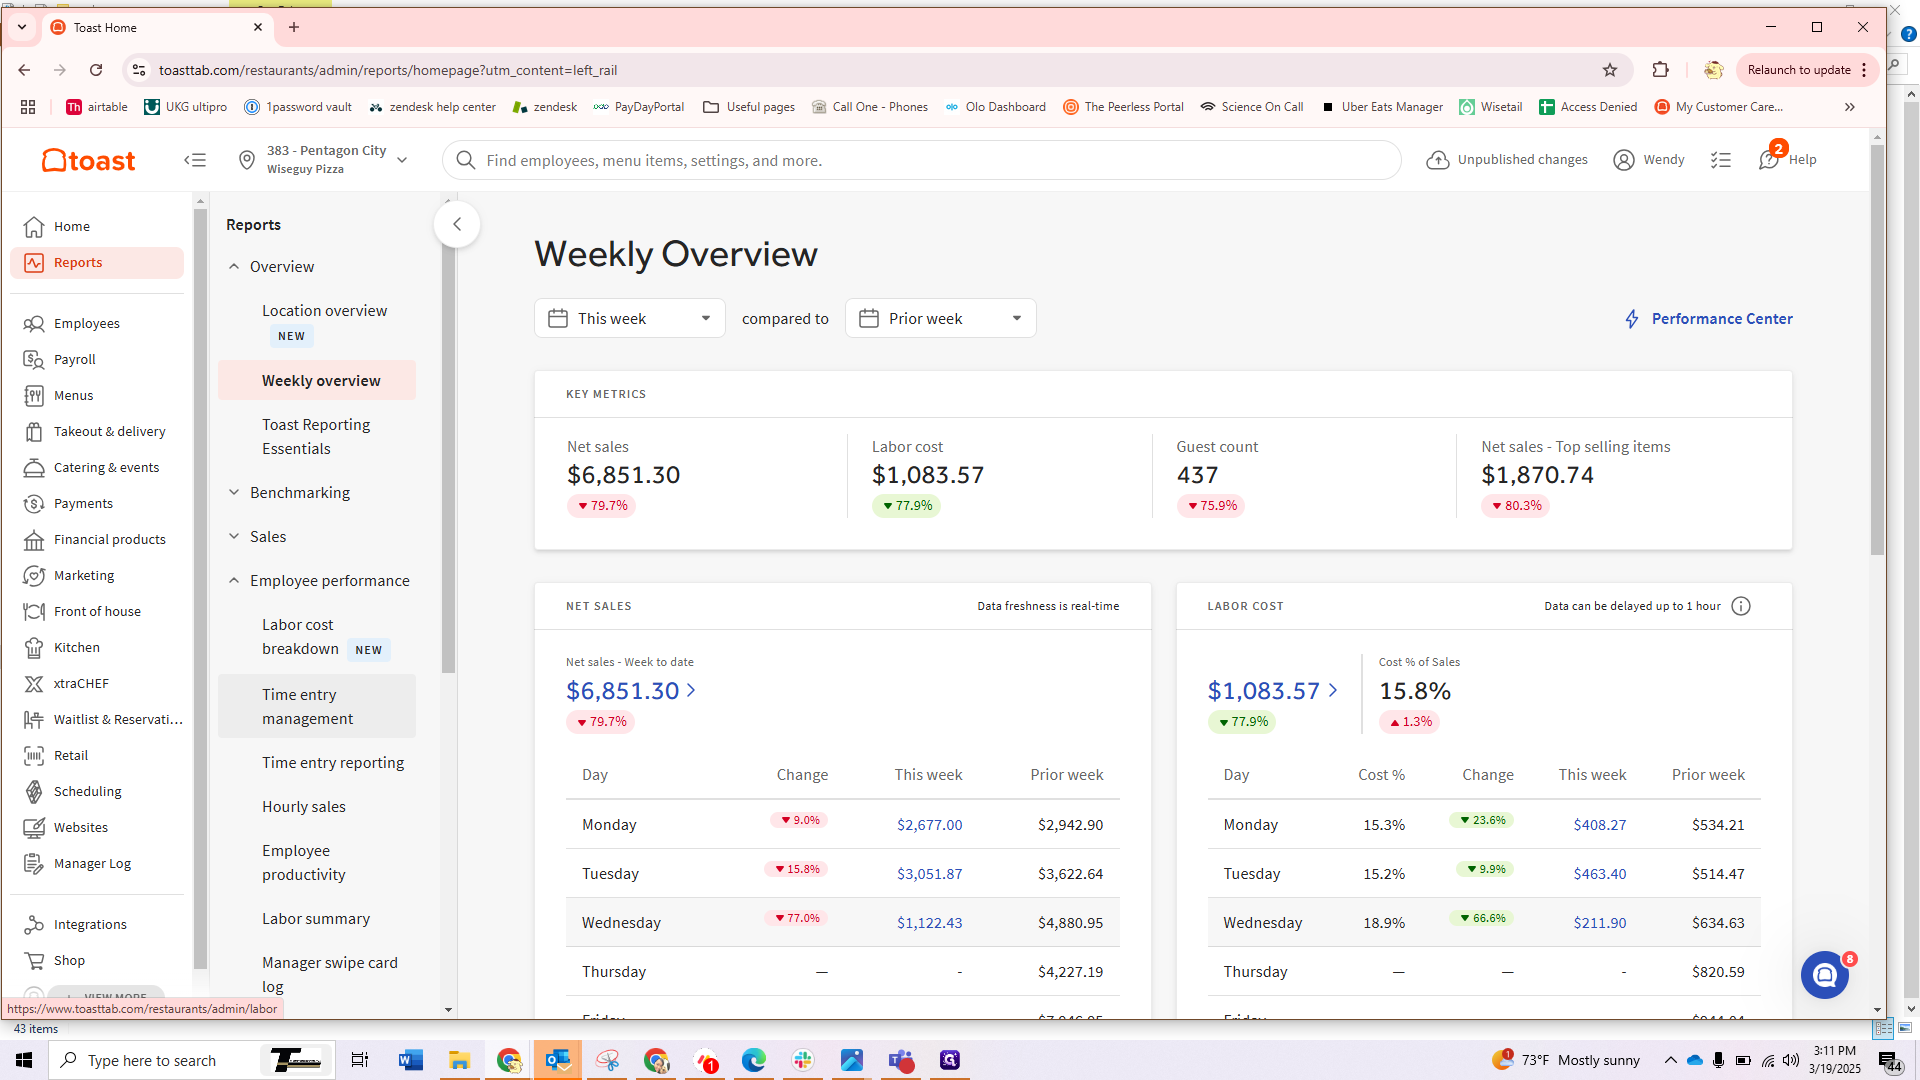The height and width of the screenshot is (1080, 1920).
Task: Open the browser extensions icon
Action: [1661, 70]
